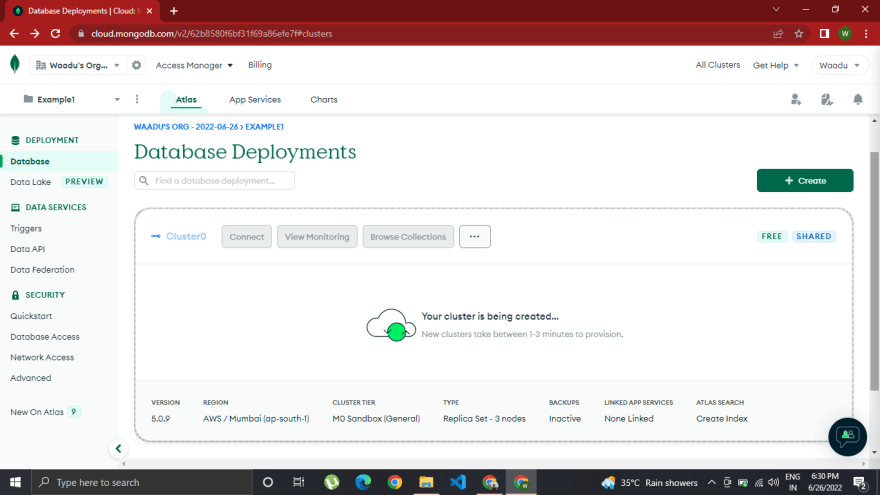The image size is (880, 495).
Task: Bookmark this page with star icon
Action: click(799, 34)
